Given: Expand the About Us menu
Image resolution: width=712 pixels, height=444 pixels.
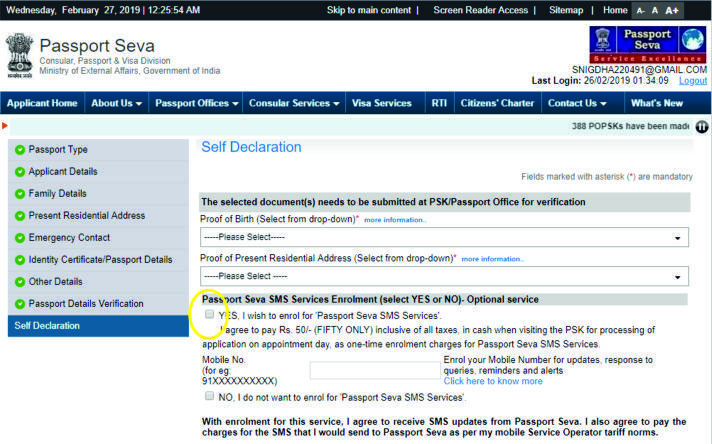Looking at the screenshot, I should [x=116, y=103].
